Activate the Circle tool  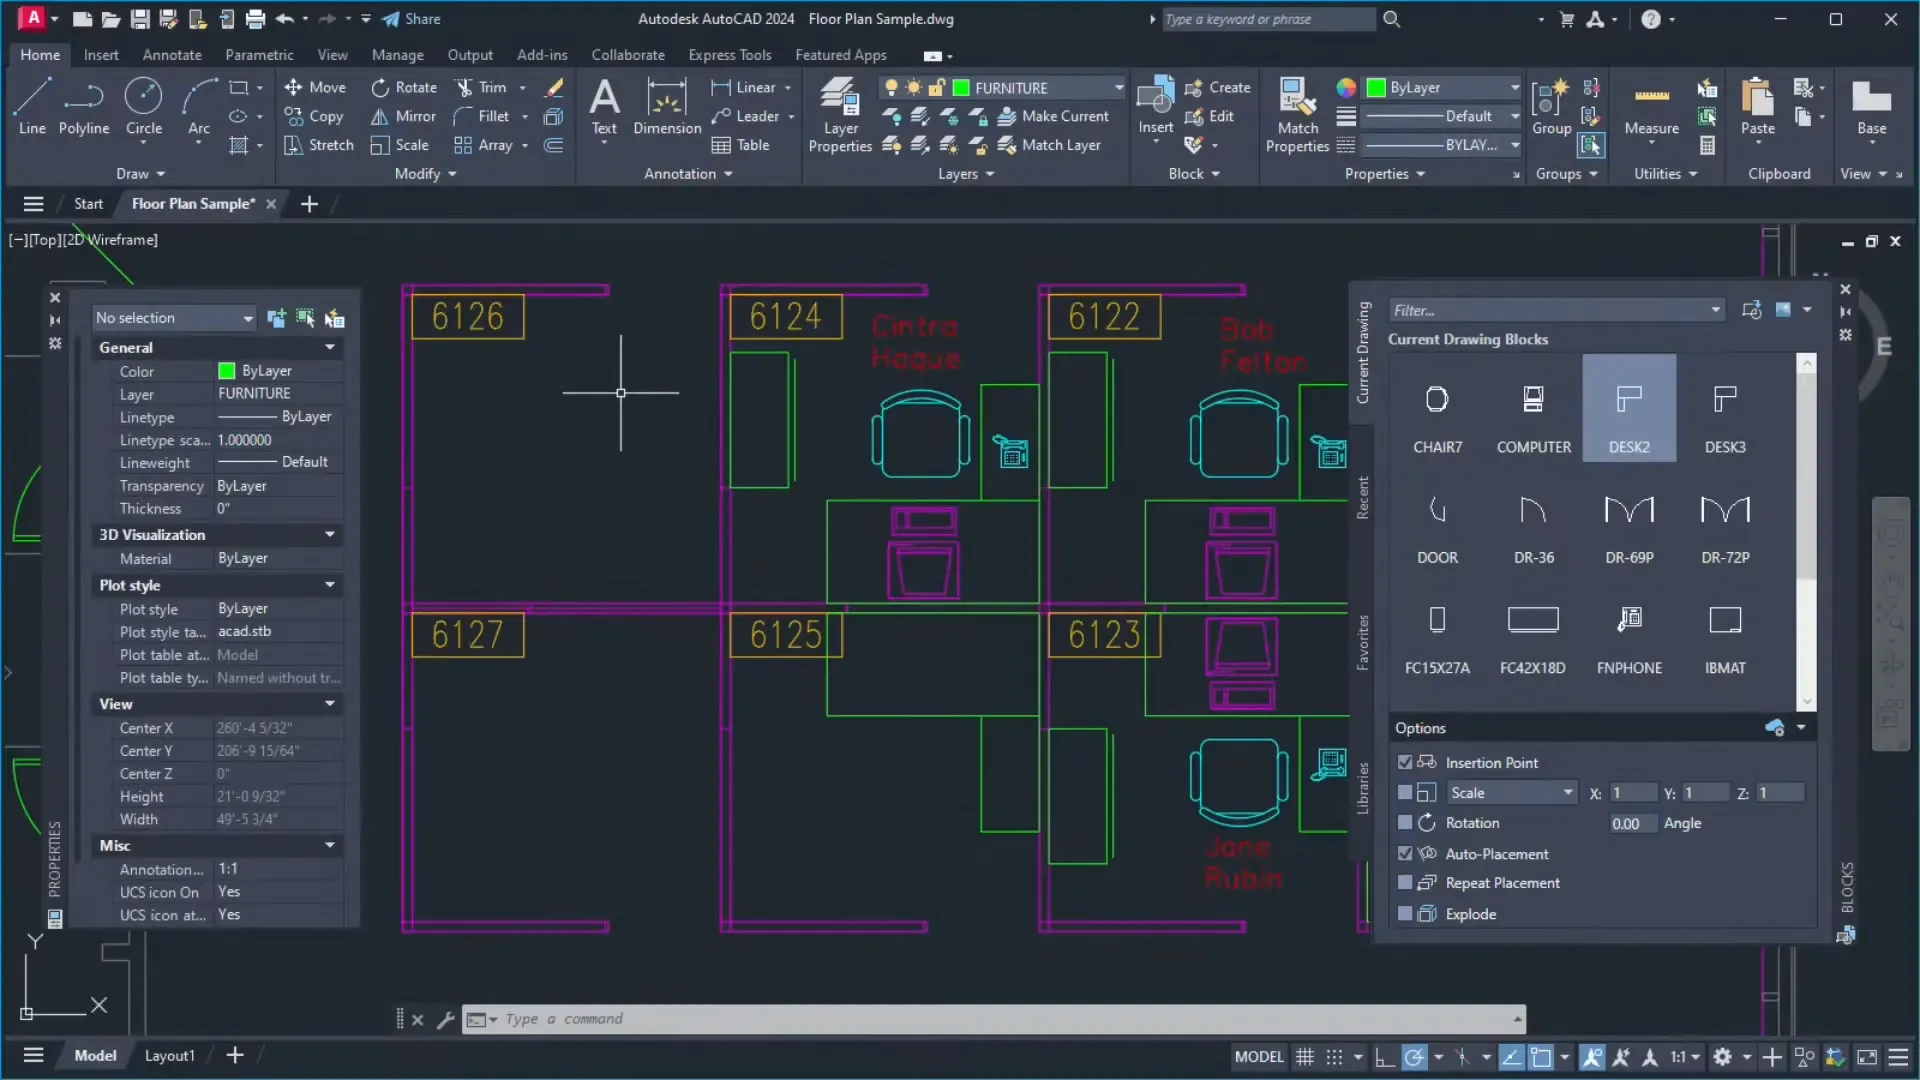click(144, 110)
